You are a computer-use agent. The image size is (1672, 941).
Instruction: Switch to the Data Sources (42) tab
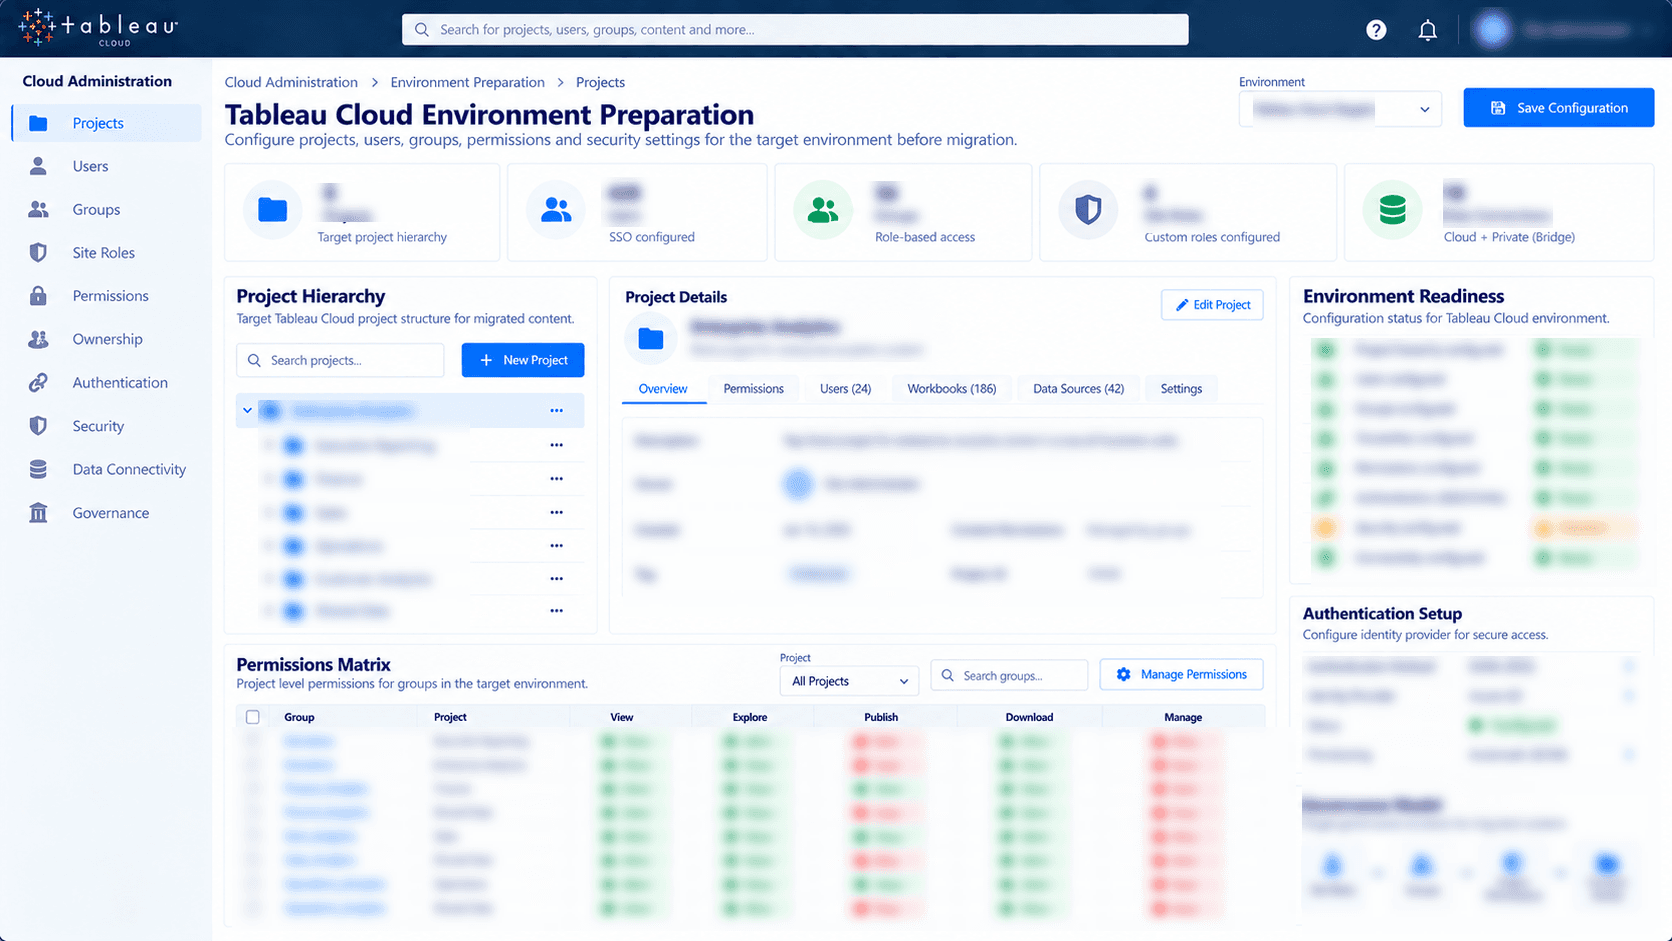[x=1078, y=389]
